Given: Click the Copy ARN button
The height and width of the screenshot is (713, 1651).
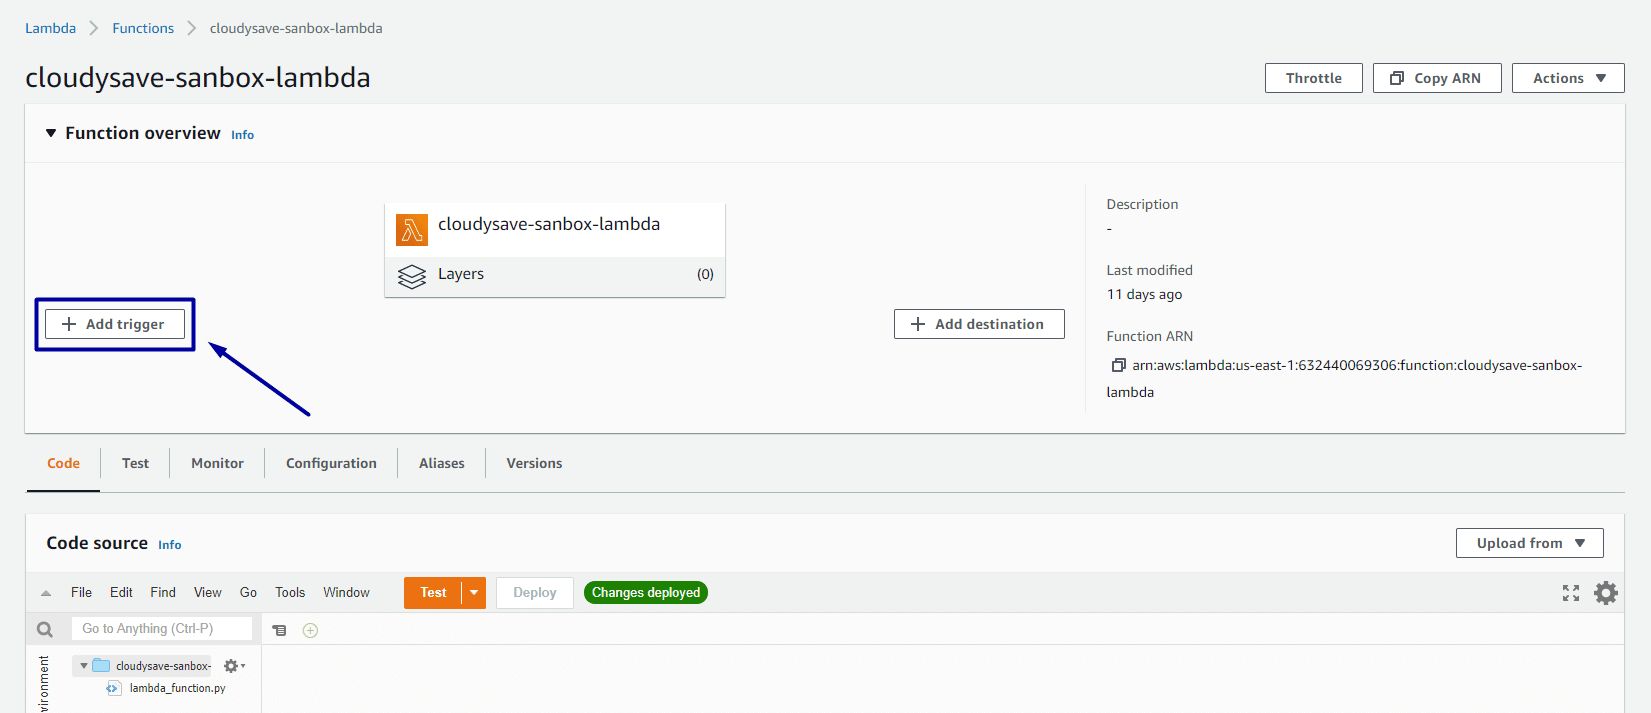Looking at the screenshot, I should click(x=1437, y=78).
